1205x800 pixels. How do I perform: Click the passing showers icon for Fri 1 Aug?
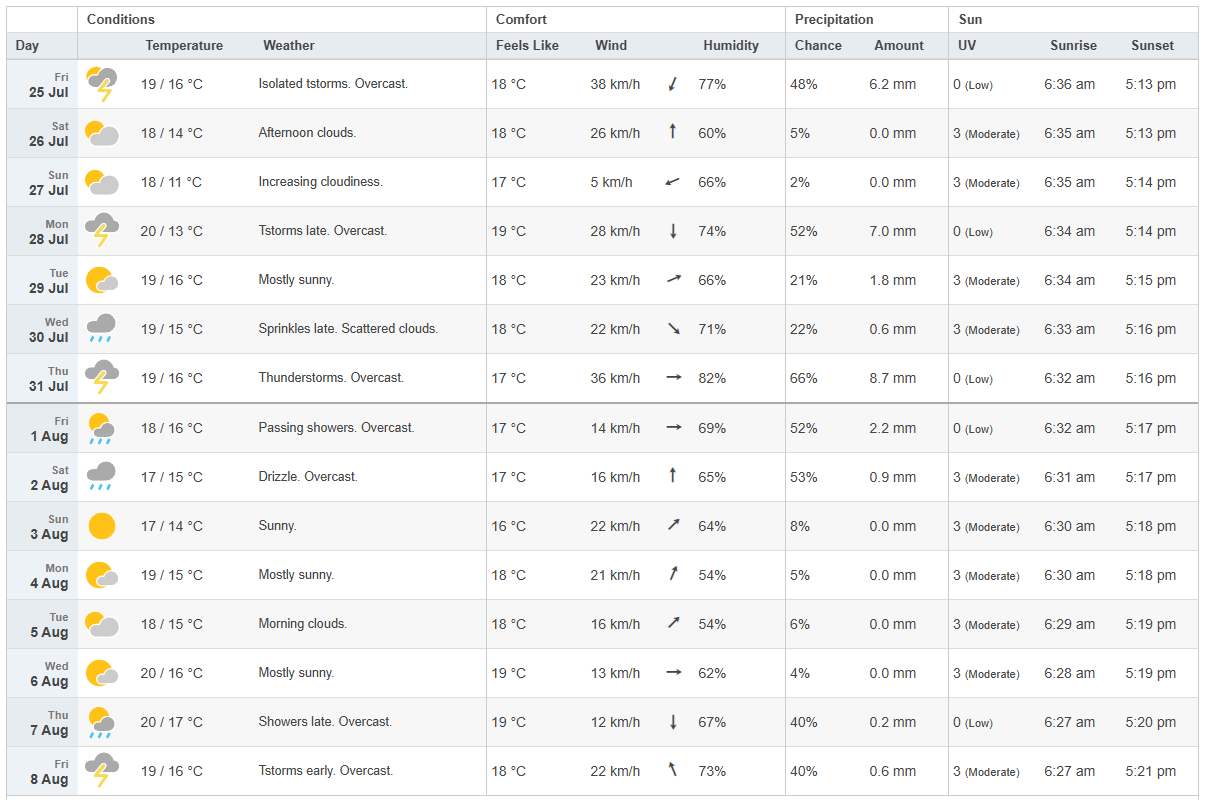pyautogui.click(x=101, y=428)
